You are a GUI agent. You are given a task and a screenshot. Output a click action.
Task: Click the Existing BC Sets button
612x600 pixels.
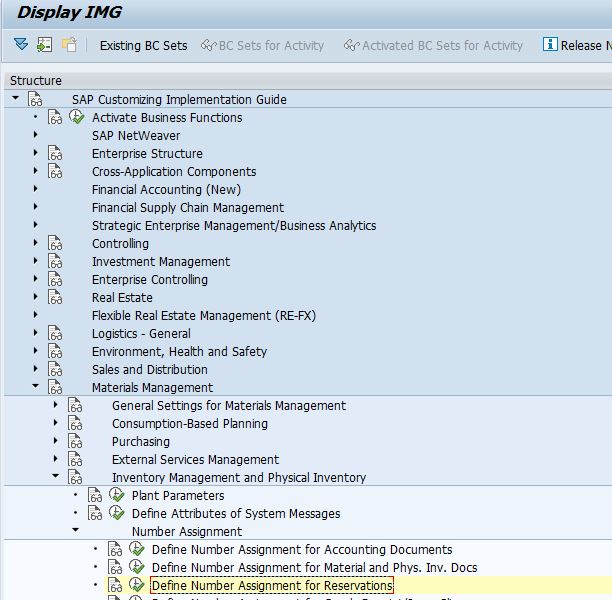[144, 46]
